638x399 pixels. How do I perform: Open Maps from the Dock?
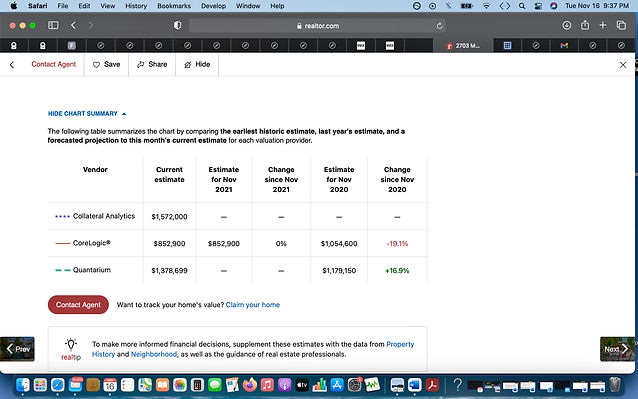[x=145, y=384]
